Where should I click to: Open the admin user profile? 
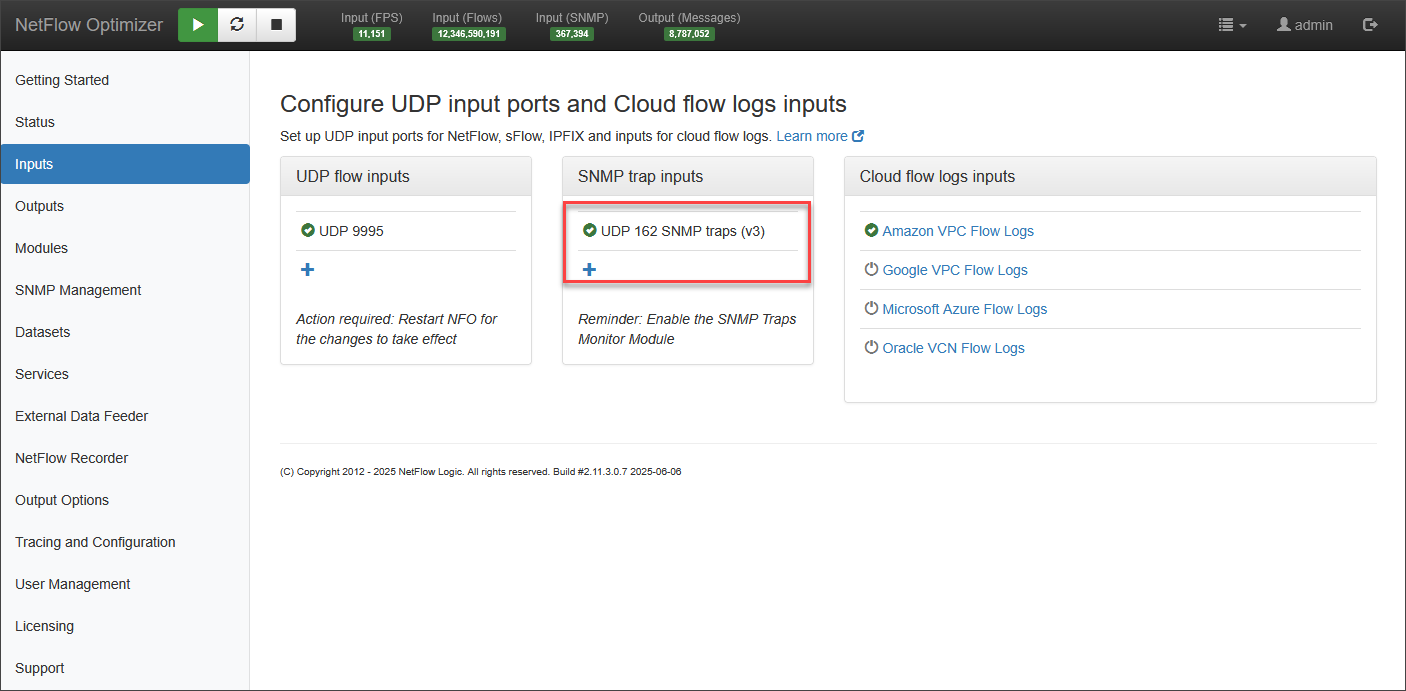pyautogui.click(x=1304, y=25)
